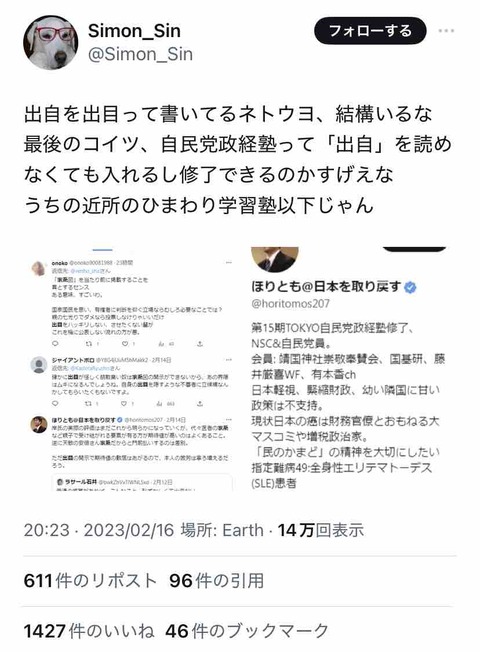Open the left screenshot of reply tweets
Screen dimensions: 480x652
click(x=132, y=368)
